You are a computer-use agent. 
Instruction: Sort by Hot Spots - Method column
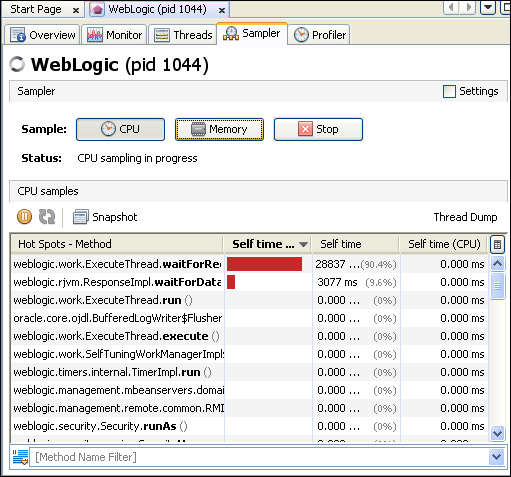point(117,244)
